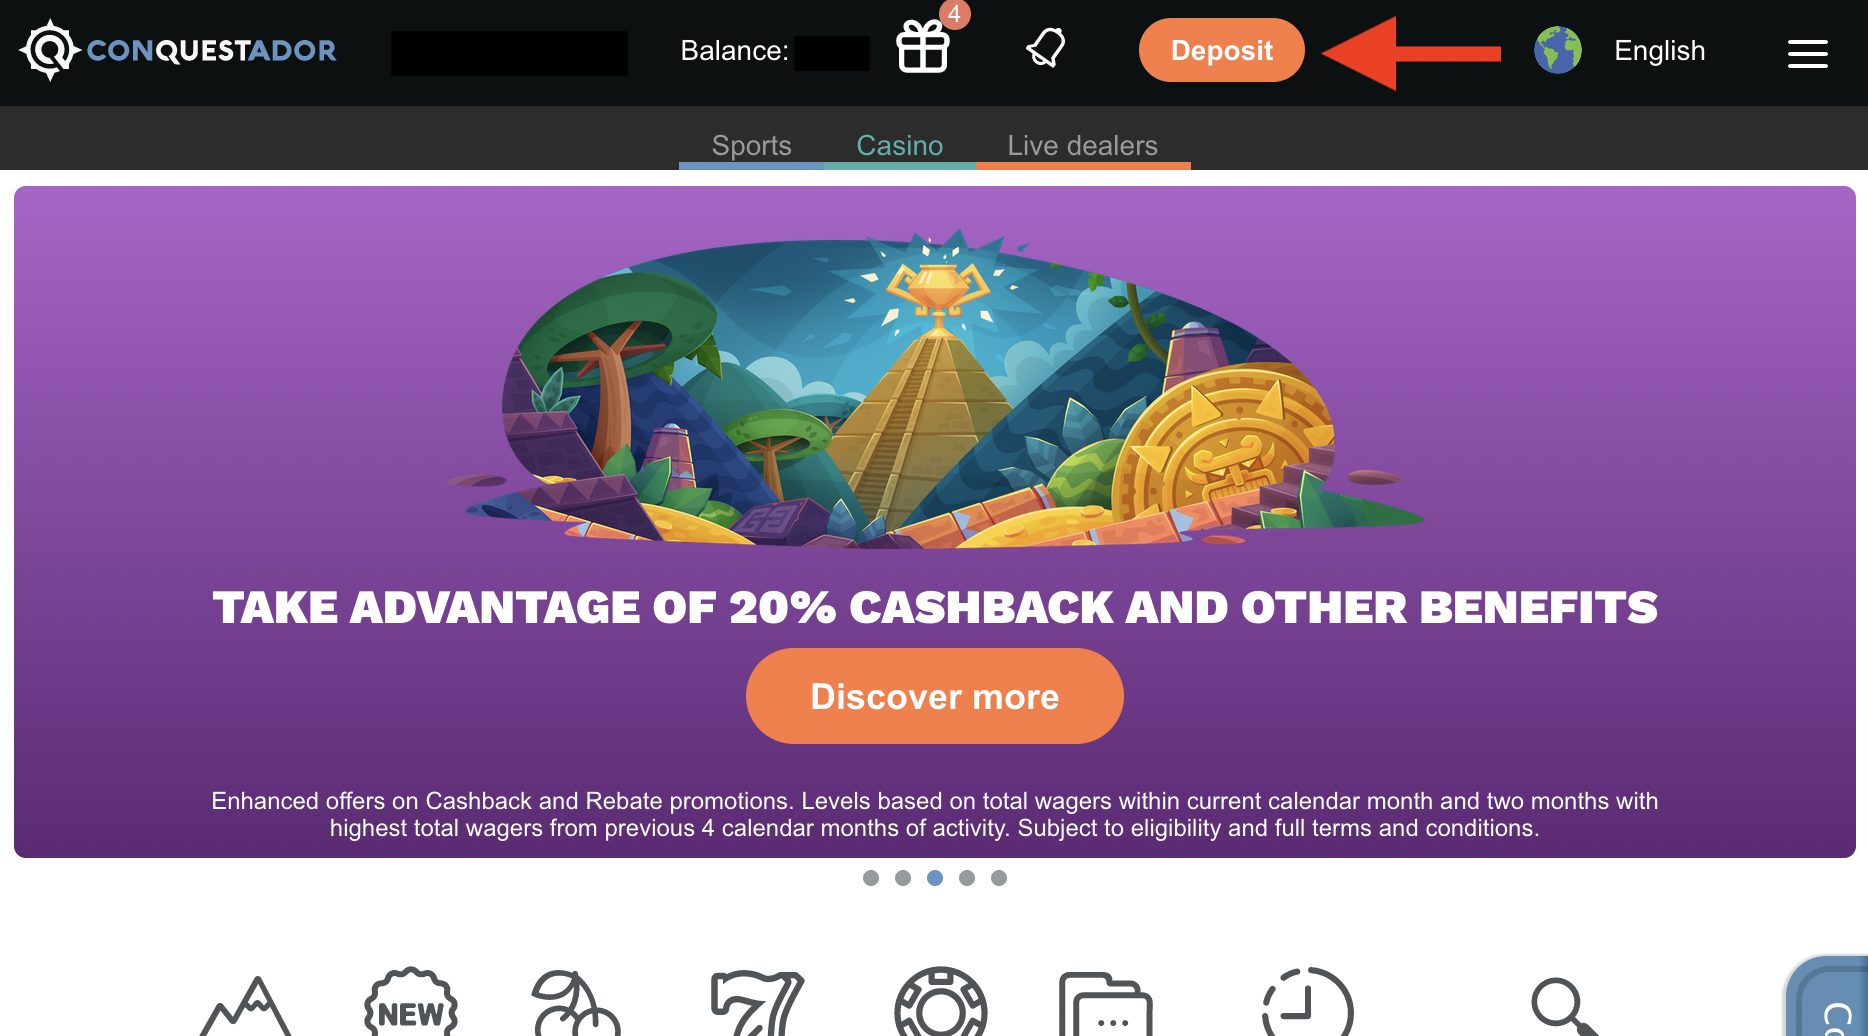This screenshot has width=1868, height=1036.
Task: Select the lucky seven category icon
Action: tap(756, 1003)
